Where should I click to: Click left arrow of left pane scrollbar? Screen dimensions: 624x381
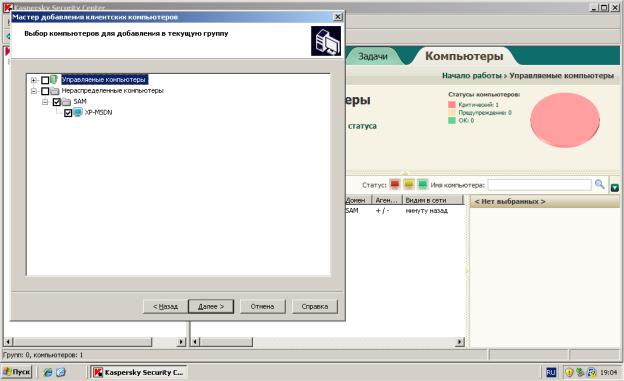(8, 342)
